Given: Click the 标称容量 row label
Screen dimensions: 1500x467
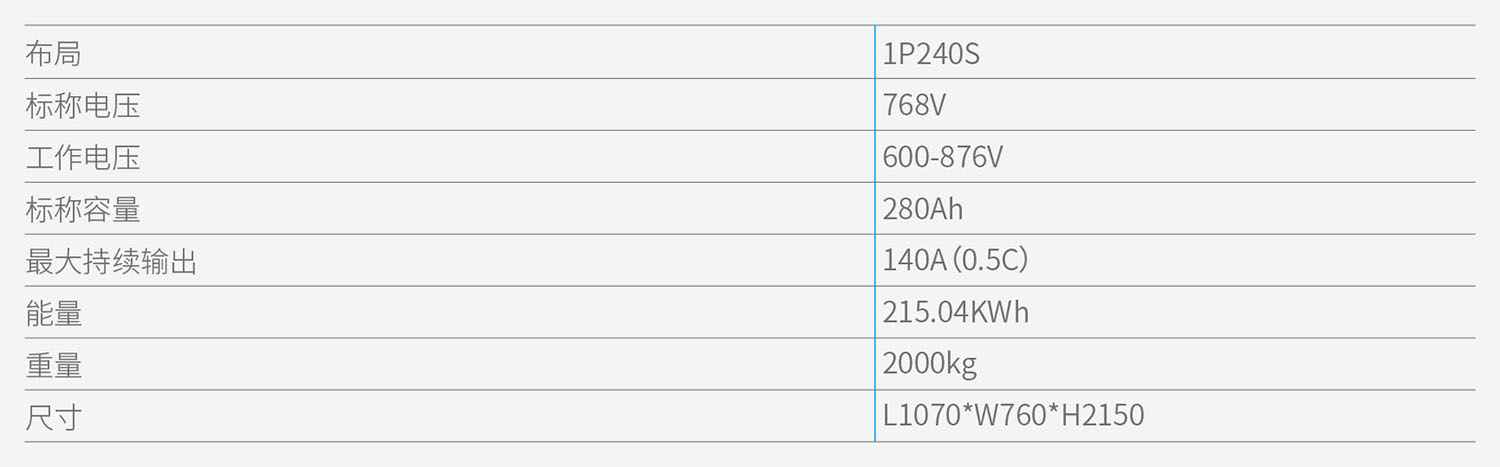Looking at the screenshot, I should 82,209.
